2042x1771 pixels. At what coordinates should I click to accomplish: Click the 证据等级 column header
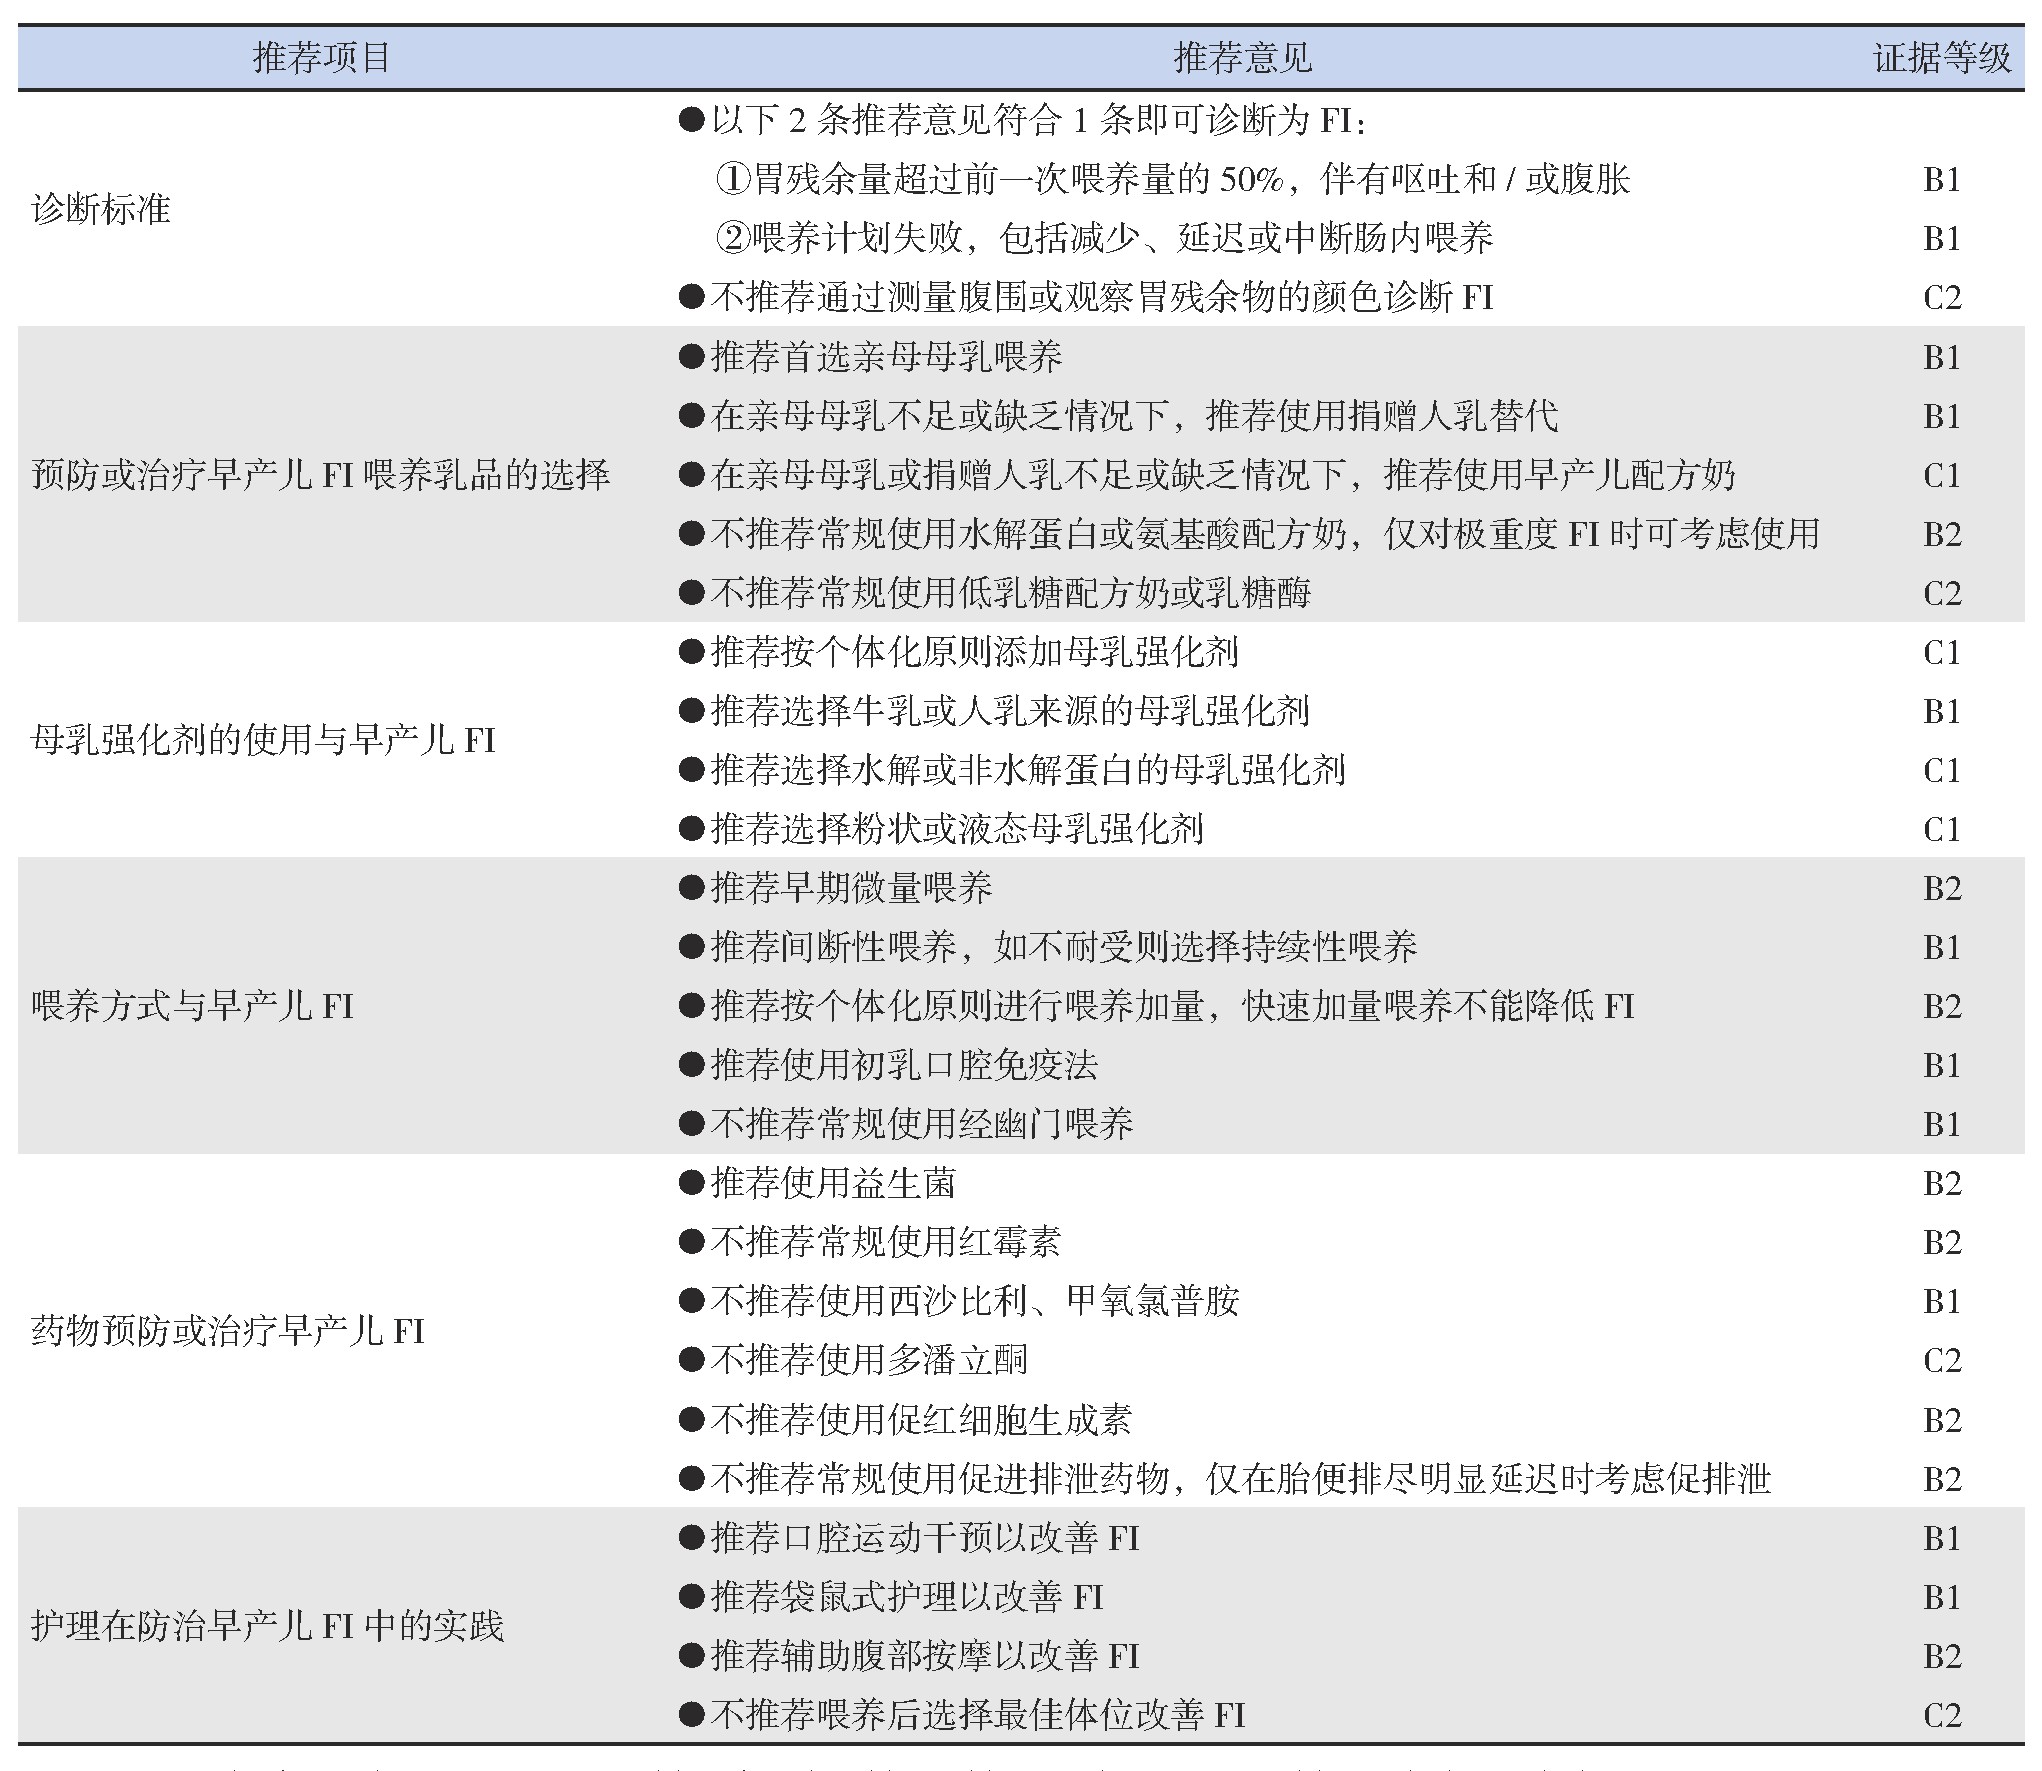tap(1942, 58)
